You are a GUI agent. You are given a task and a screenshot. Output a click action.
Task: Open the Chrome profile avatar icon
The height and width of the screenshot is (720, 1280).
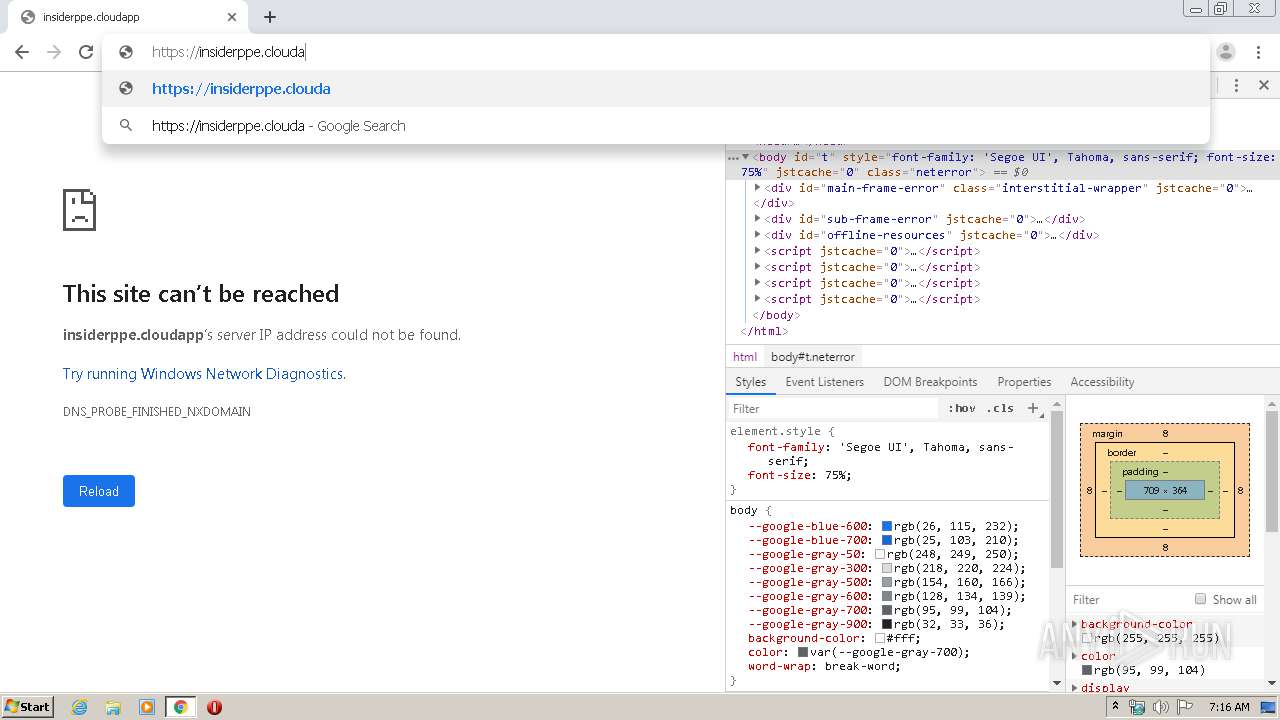pyautogui.click(x=1226, y=52)
